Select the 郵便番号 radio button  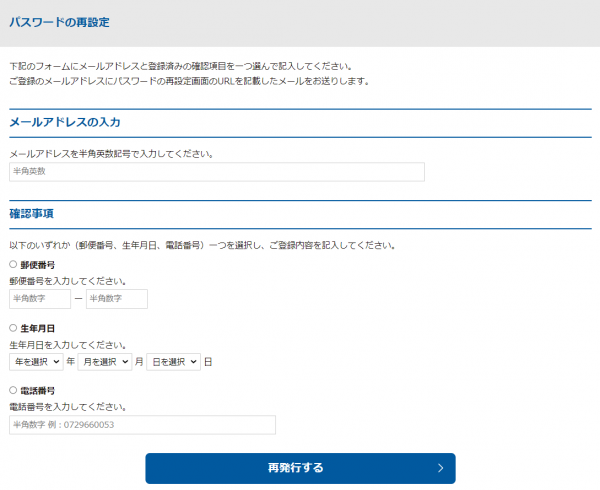point(13,265)
